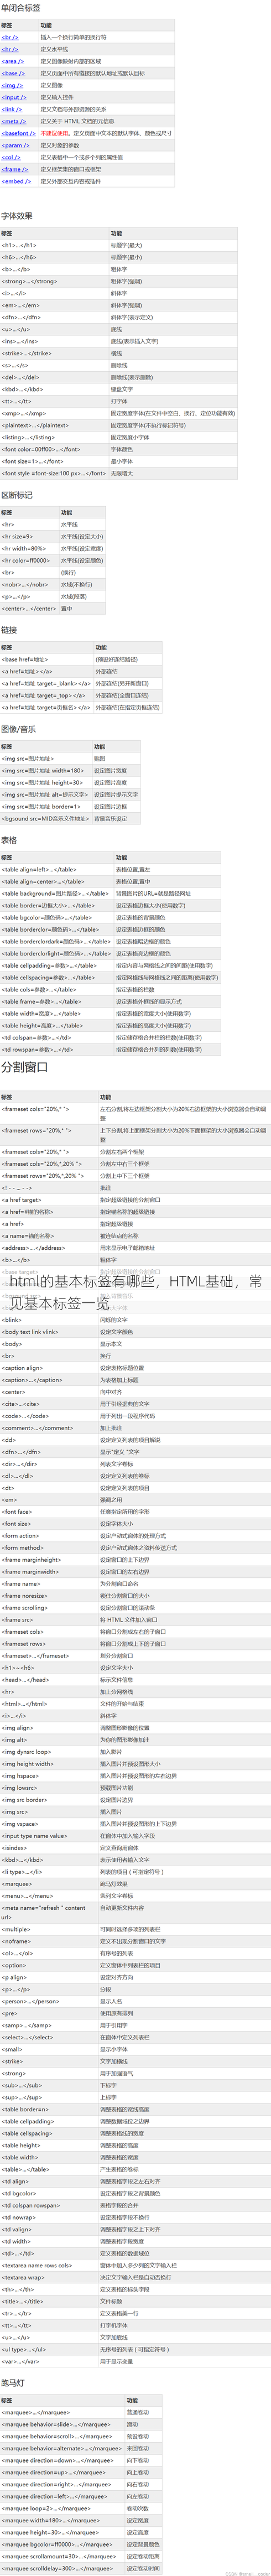Click the '<comment>...</comment>' table cell
Screen dimensions: 271x2576
tap(49, 1427)
